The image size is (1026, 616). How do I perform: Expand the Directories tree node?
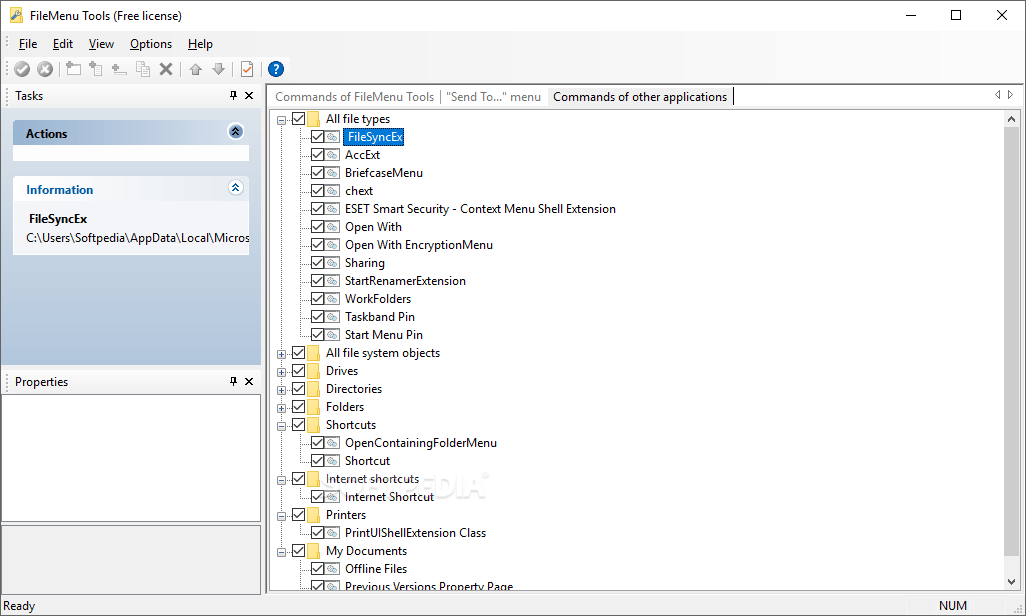[283, 388]
